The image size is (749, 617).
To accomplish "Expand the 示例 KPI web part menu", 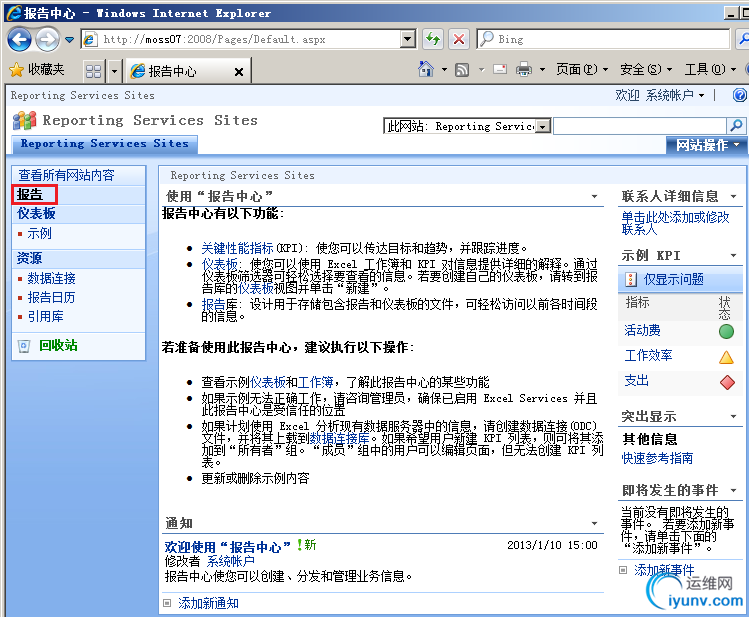I will [x=733, y=255].
